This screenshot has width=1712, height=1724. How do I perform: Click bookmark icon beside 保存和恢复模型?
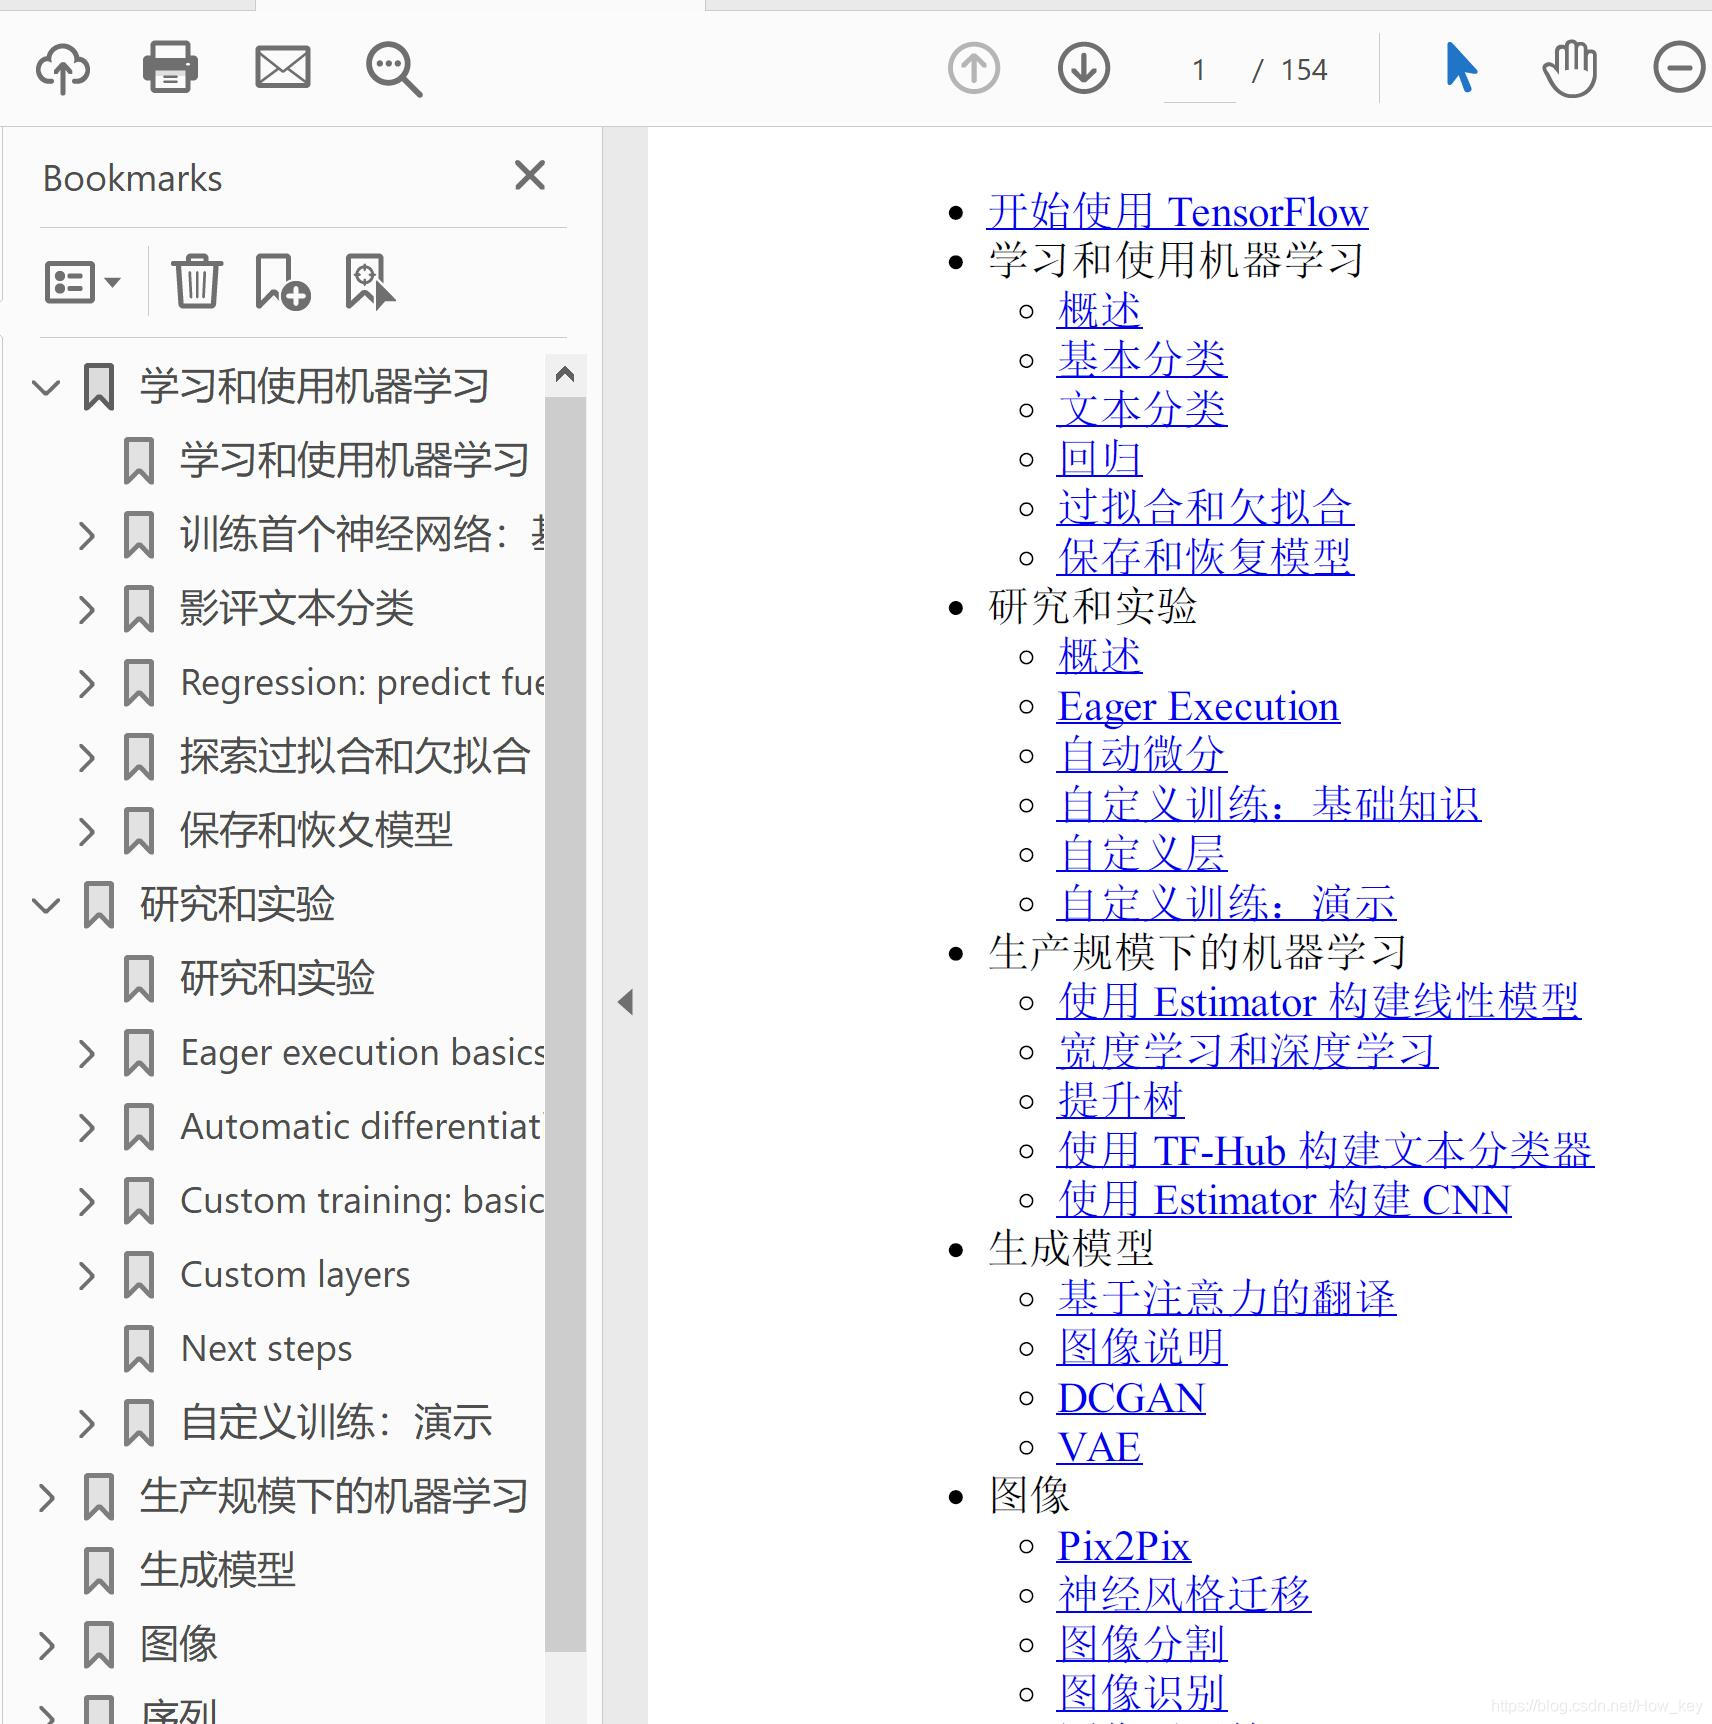(x=138, y=831)
